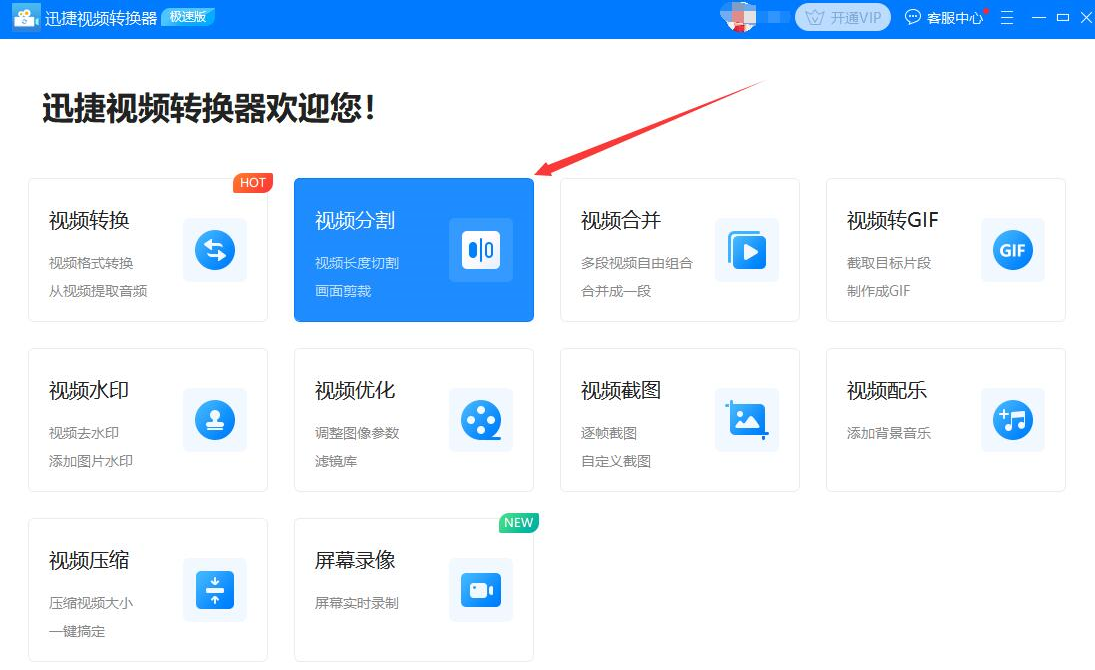Click the 视频格式转换 text
Viewport: 1095px width, 670px height.
tap(91, 263)
